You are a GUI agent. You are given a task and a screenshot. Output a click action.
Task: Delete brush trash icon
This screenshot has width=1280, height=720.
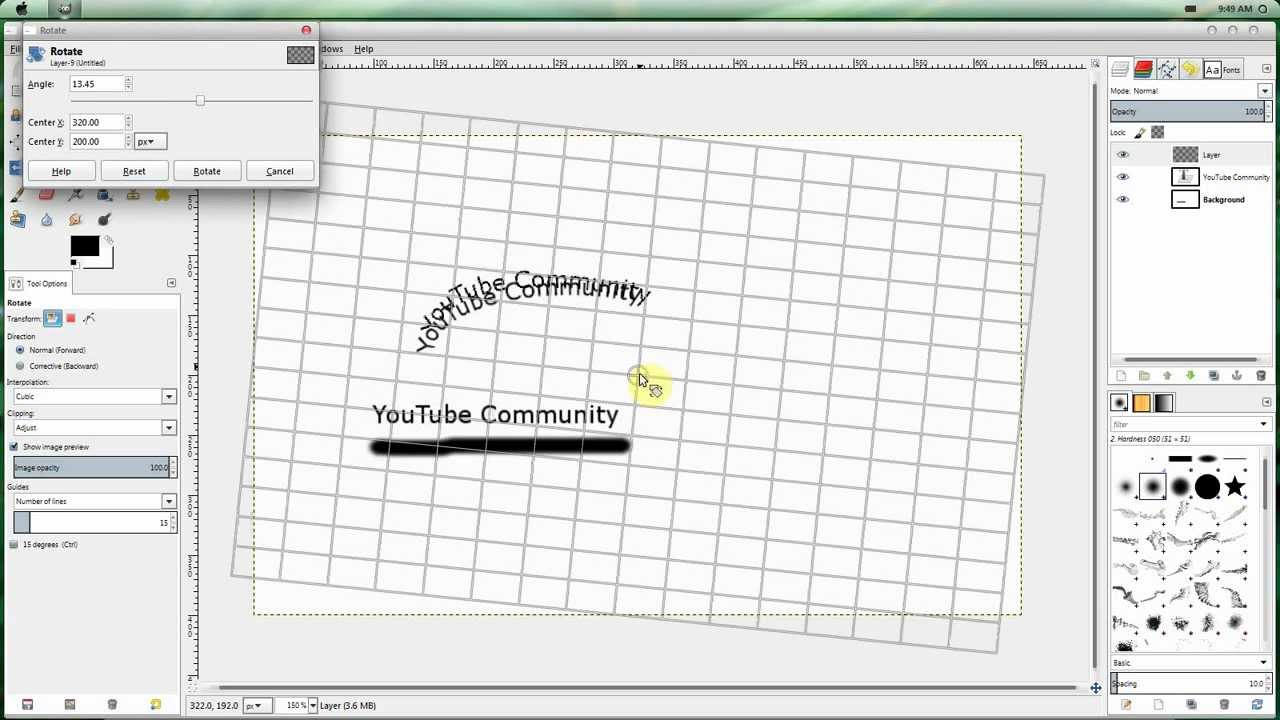point(1224,705)
